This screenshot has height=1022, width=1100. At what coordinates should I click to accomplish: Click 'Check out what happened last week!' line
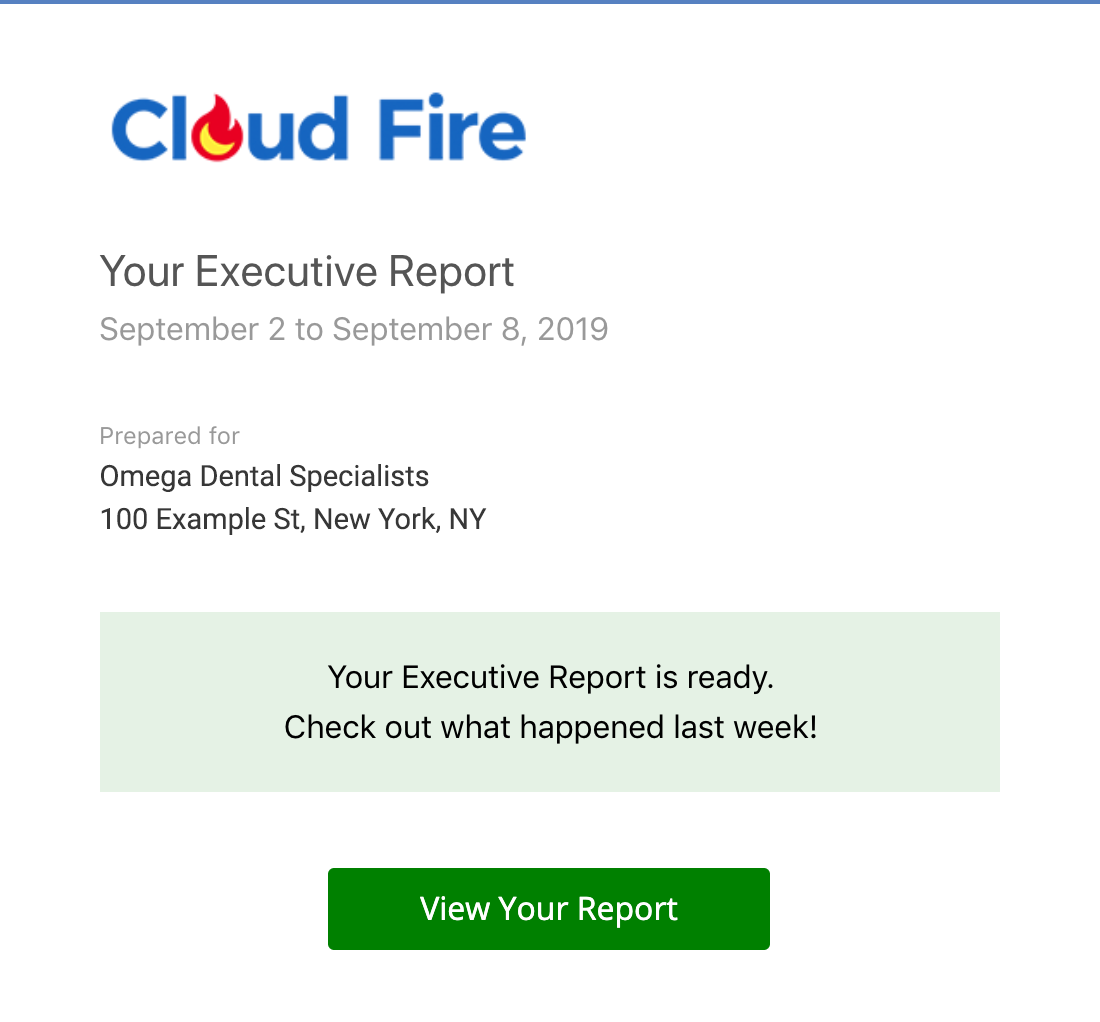click(x=550, y=727)
